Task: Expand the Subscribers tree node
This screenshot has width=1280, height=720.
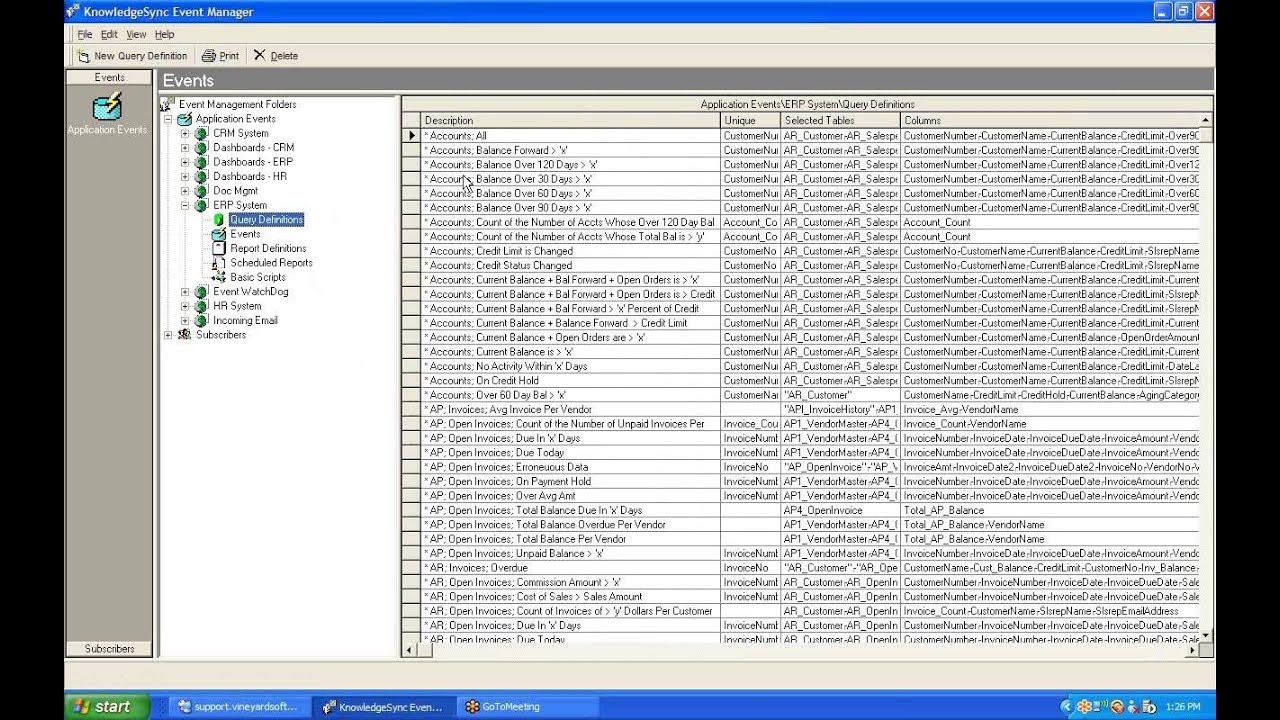Action: (x=168, y=335)
